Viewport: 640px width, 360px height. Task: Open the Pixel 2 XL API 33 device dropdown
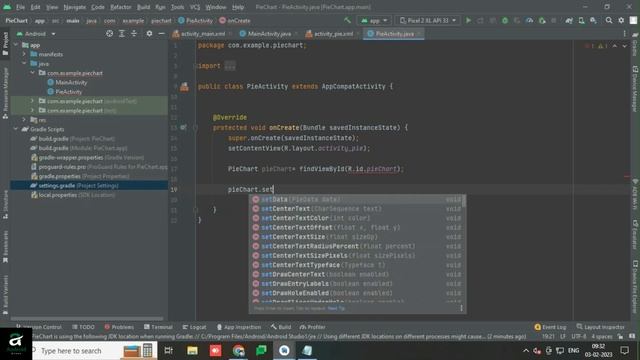click(427, 20)
